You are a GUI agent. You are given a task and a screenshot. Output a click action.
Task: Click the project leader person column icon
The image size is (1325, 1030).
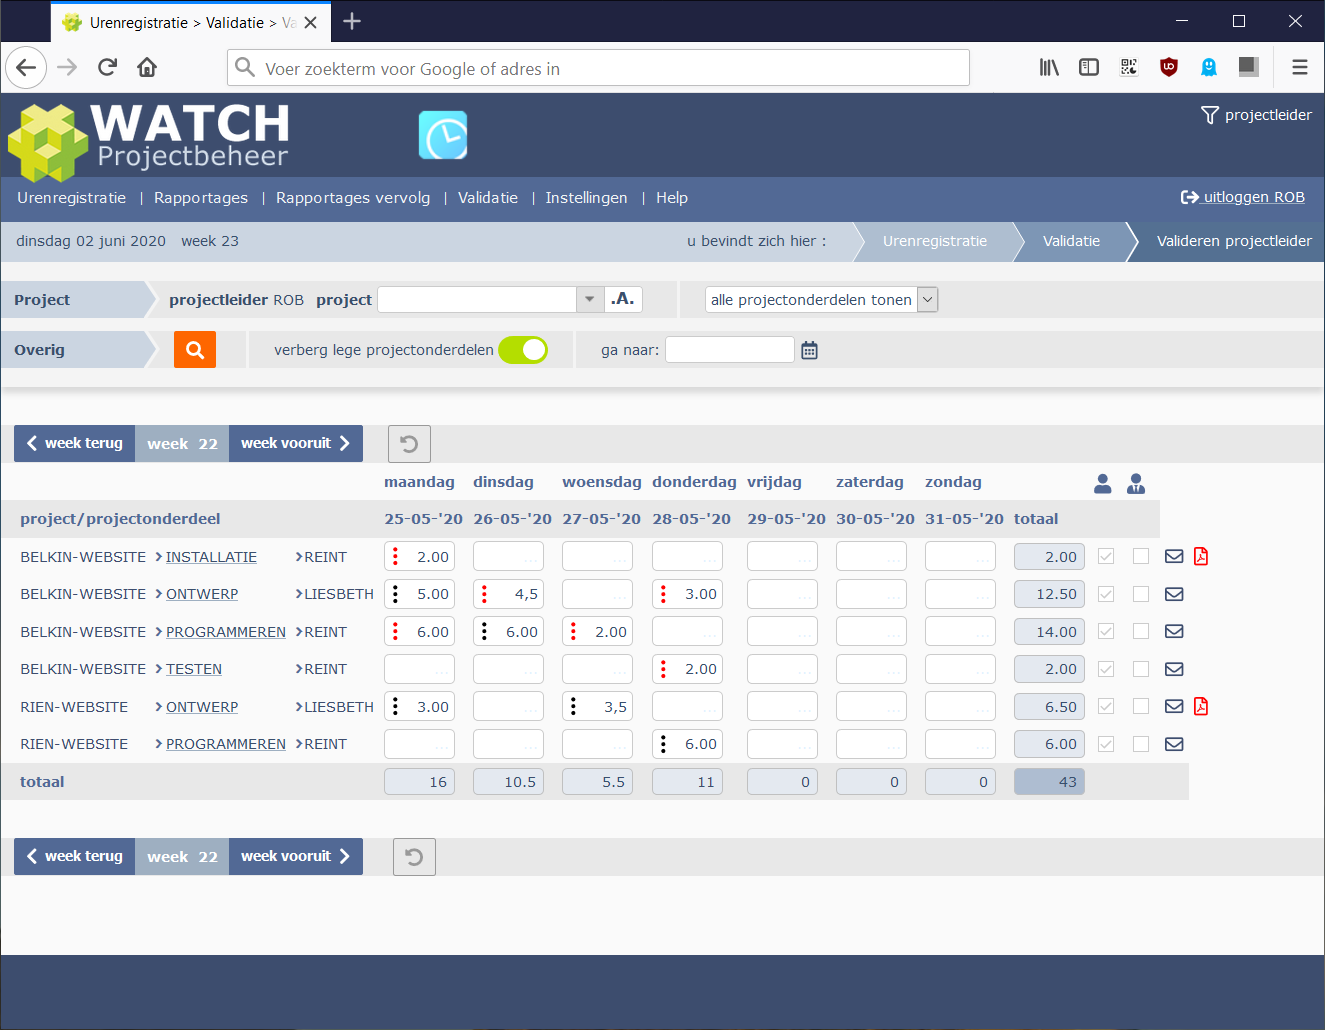1136,484
